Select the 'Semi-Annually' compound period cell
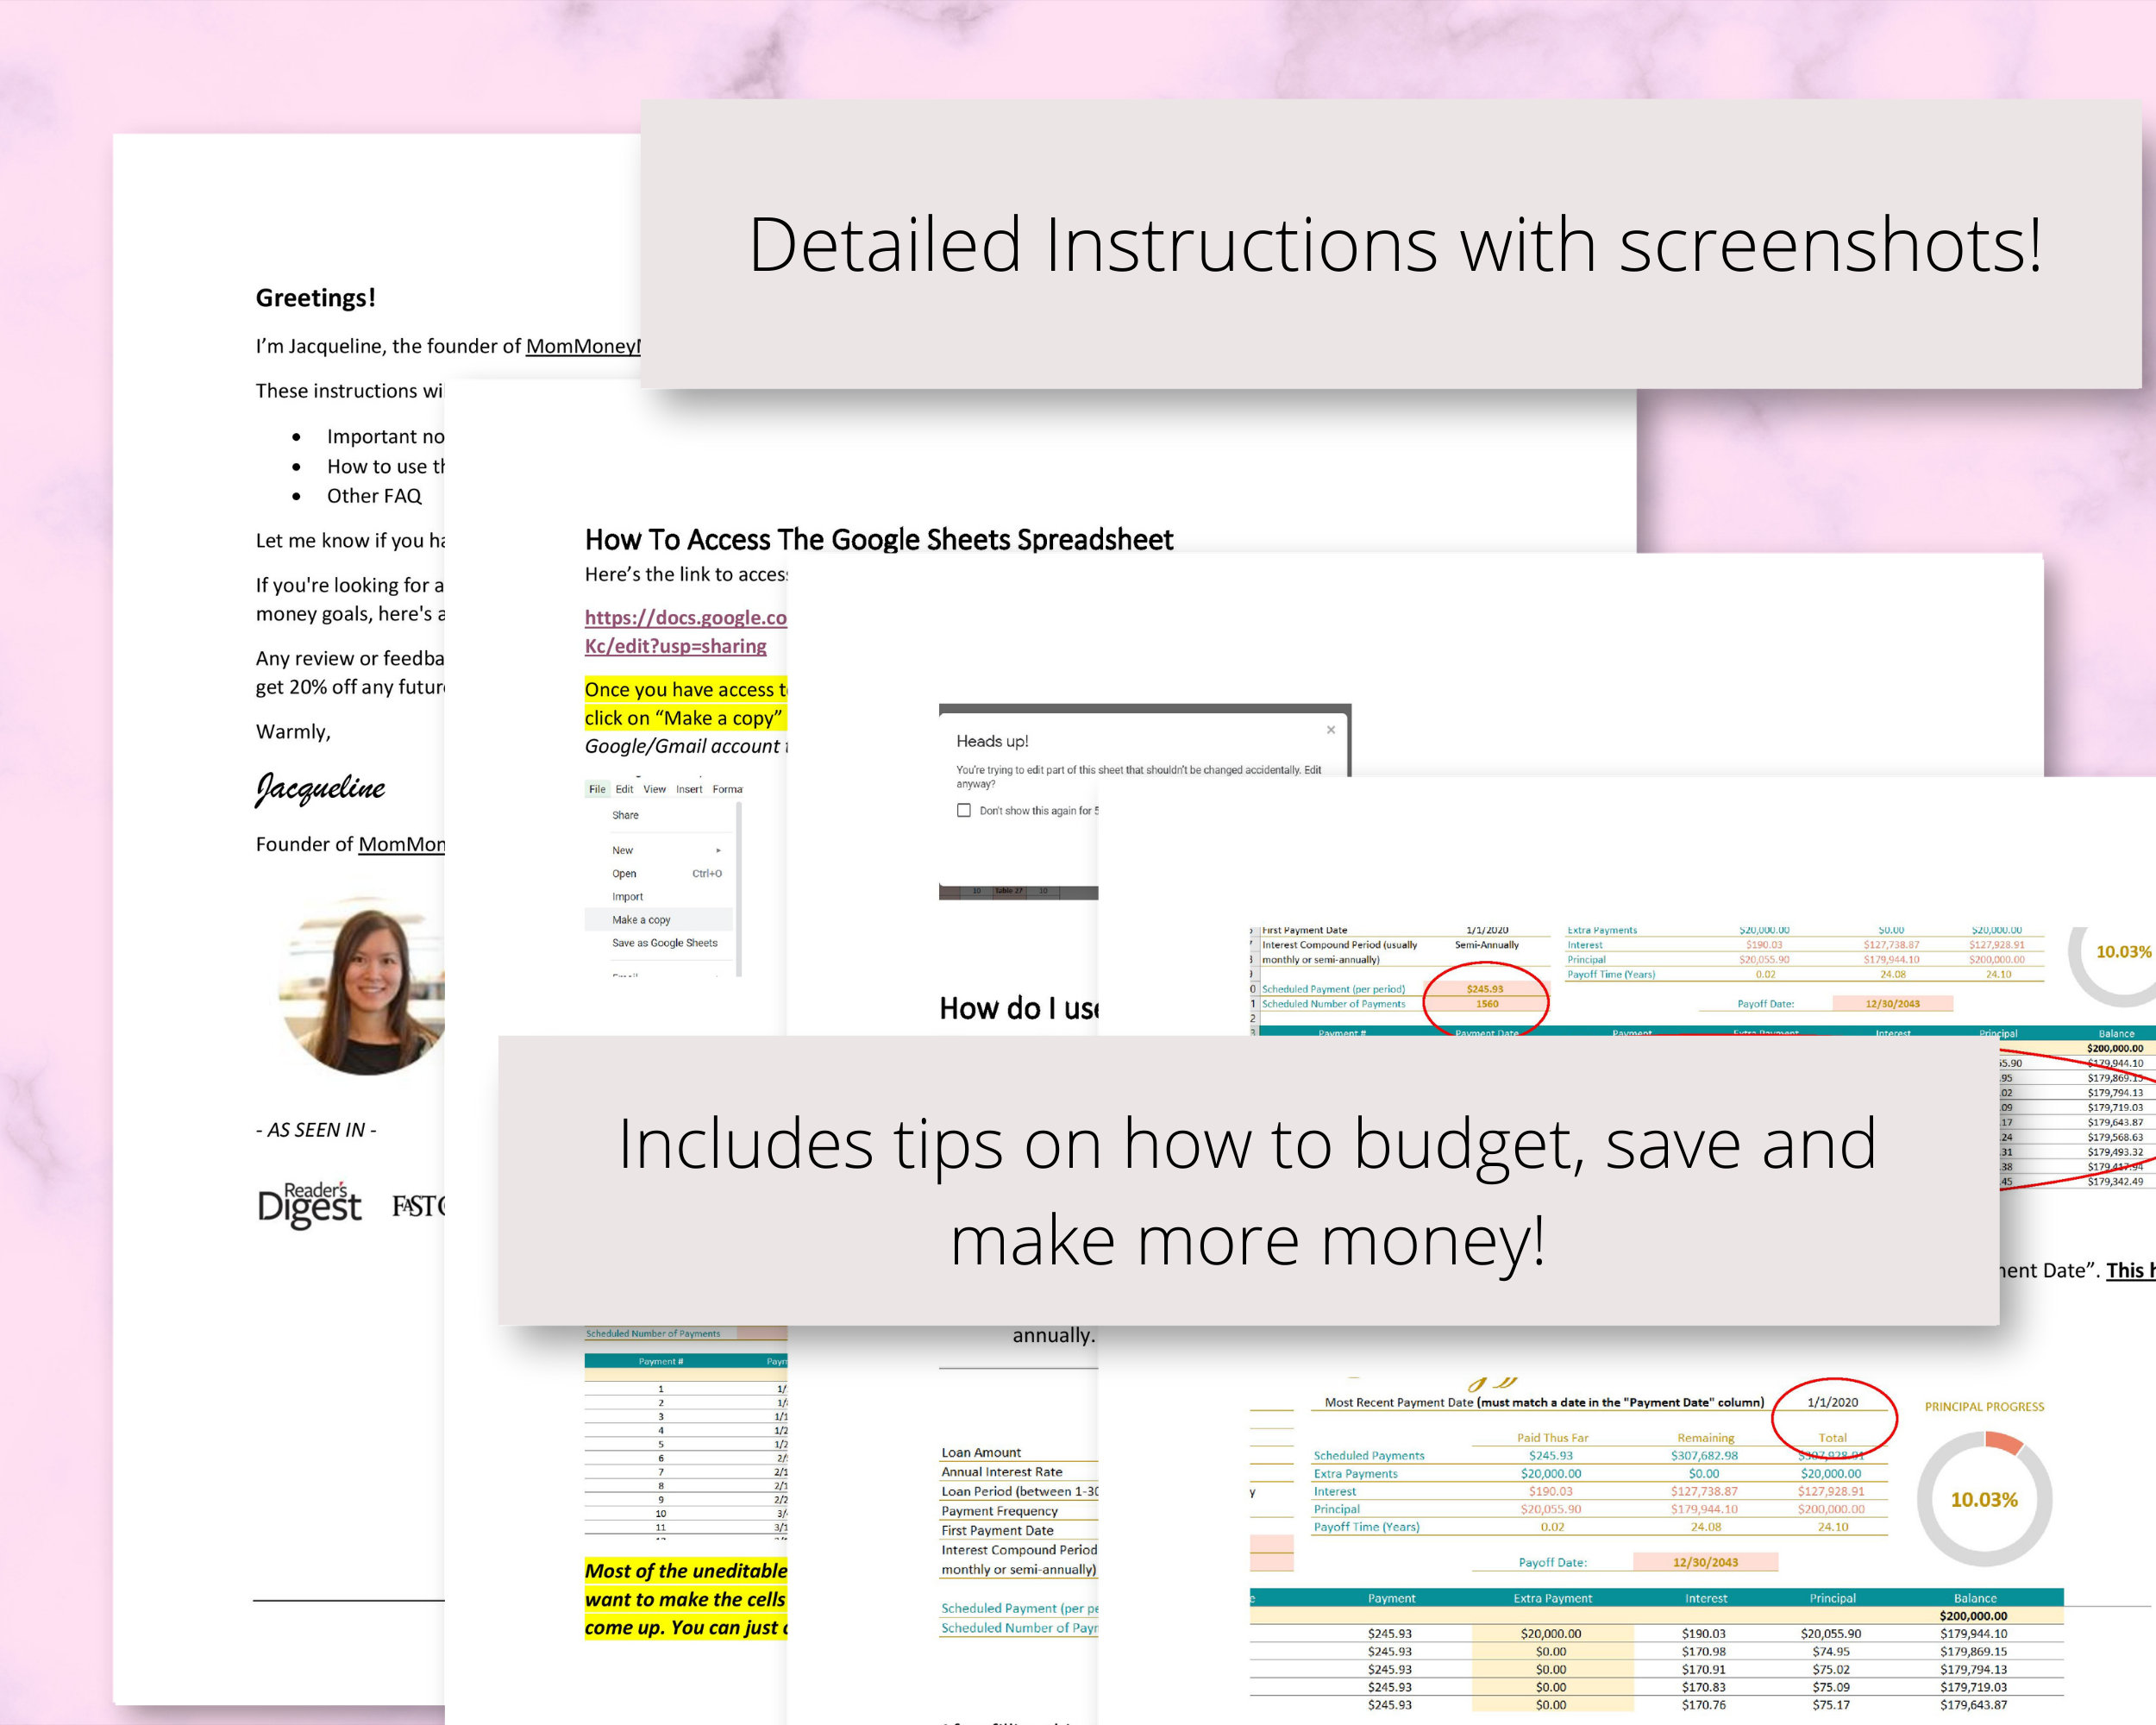The width and height of the screenshot is (2156, 1725). (x=1486, y=945)
